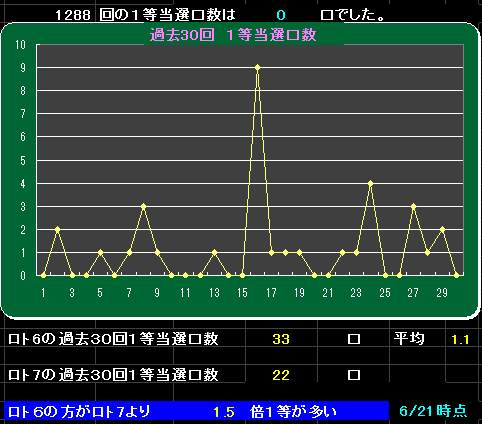
Task: Click the x-axis label 1
Action: (43, 293)
